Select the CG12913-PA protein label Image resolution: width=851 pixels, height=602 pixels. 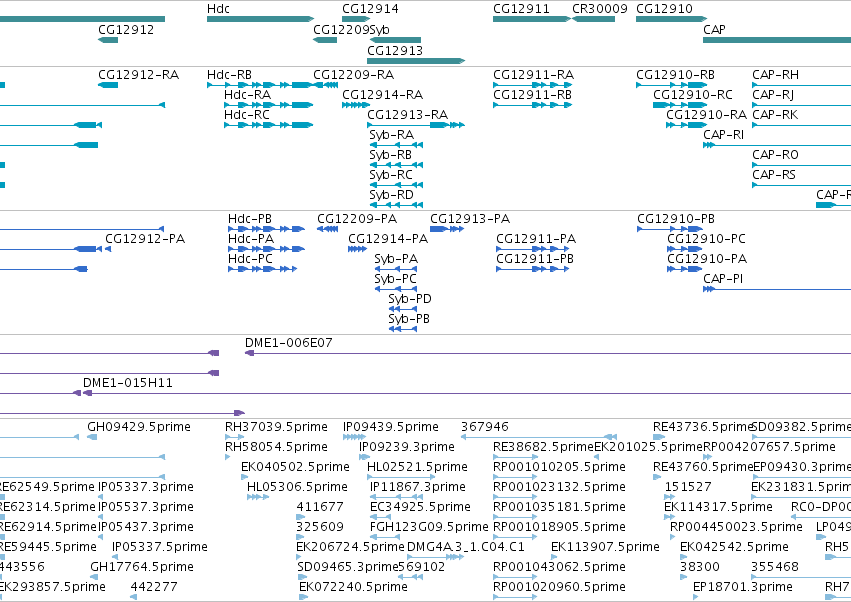pos(470,219)
